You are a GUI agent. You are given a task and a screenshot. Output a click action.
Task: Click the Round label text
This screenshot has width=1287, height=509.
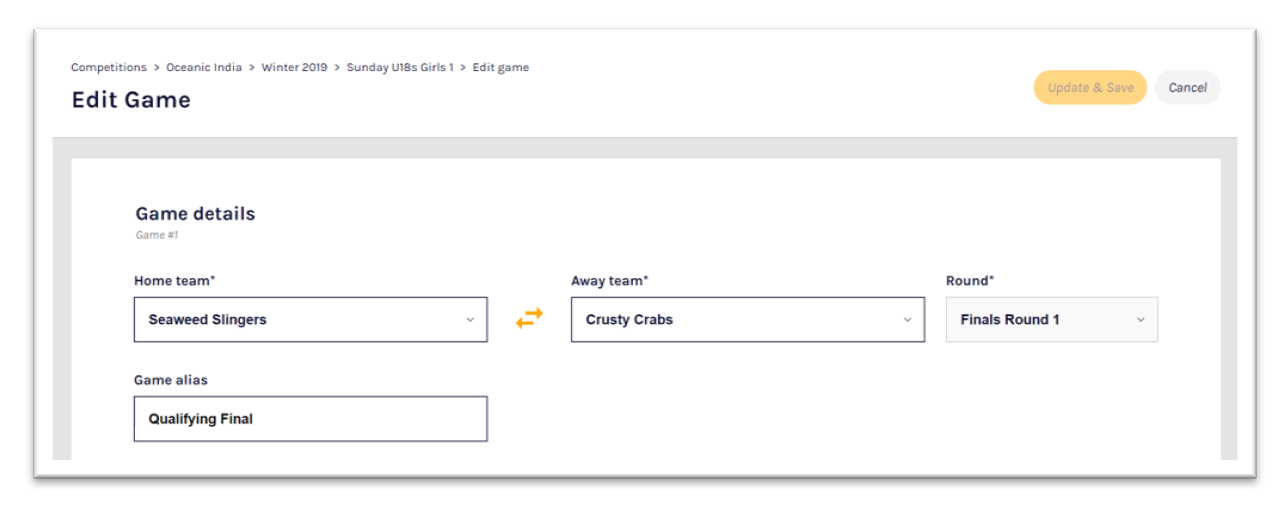[970, 281]
